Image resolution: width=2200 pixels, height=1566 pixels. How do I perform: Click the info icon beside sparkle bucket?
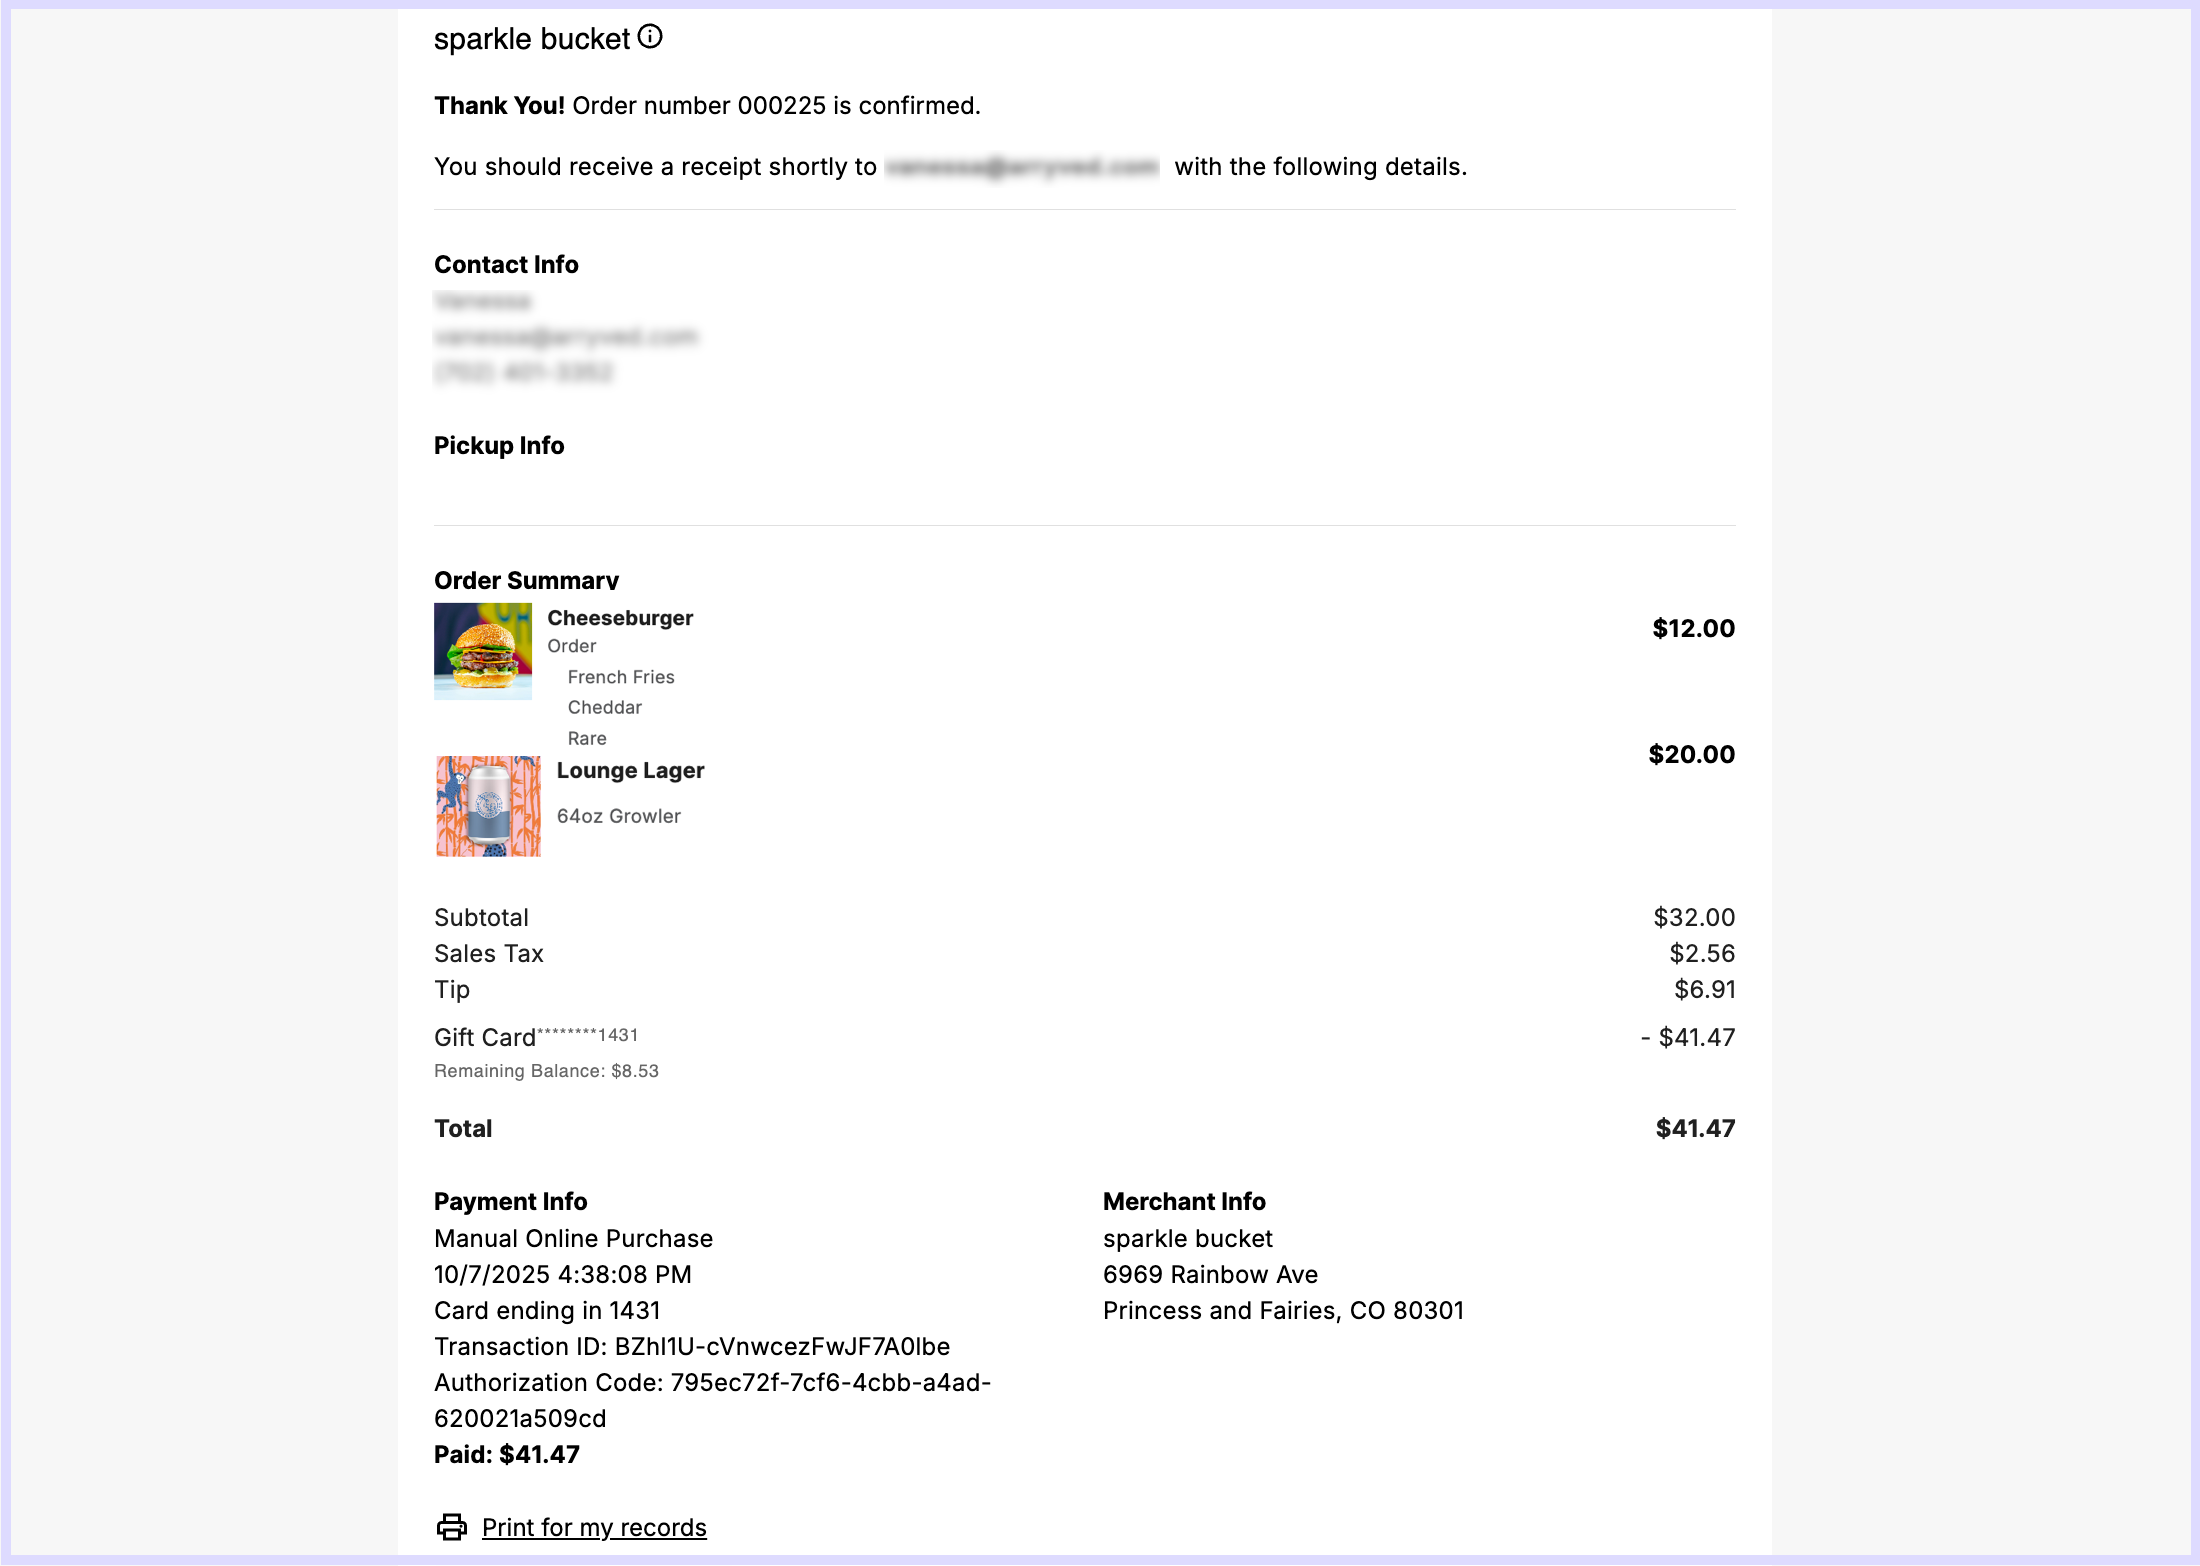[650, 38]
